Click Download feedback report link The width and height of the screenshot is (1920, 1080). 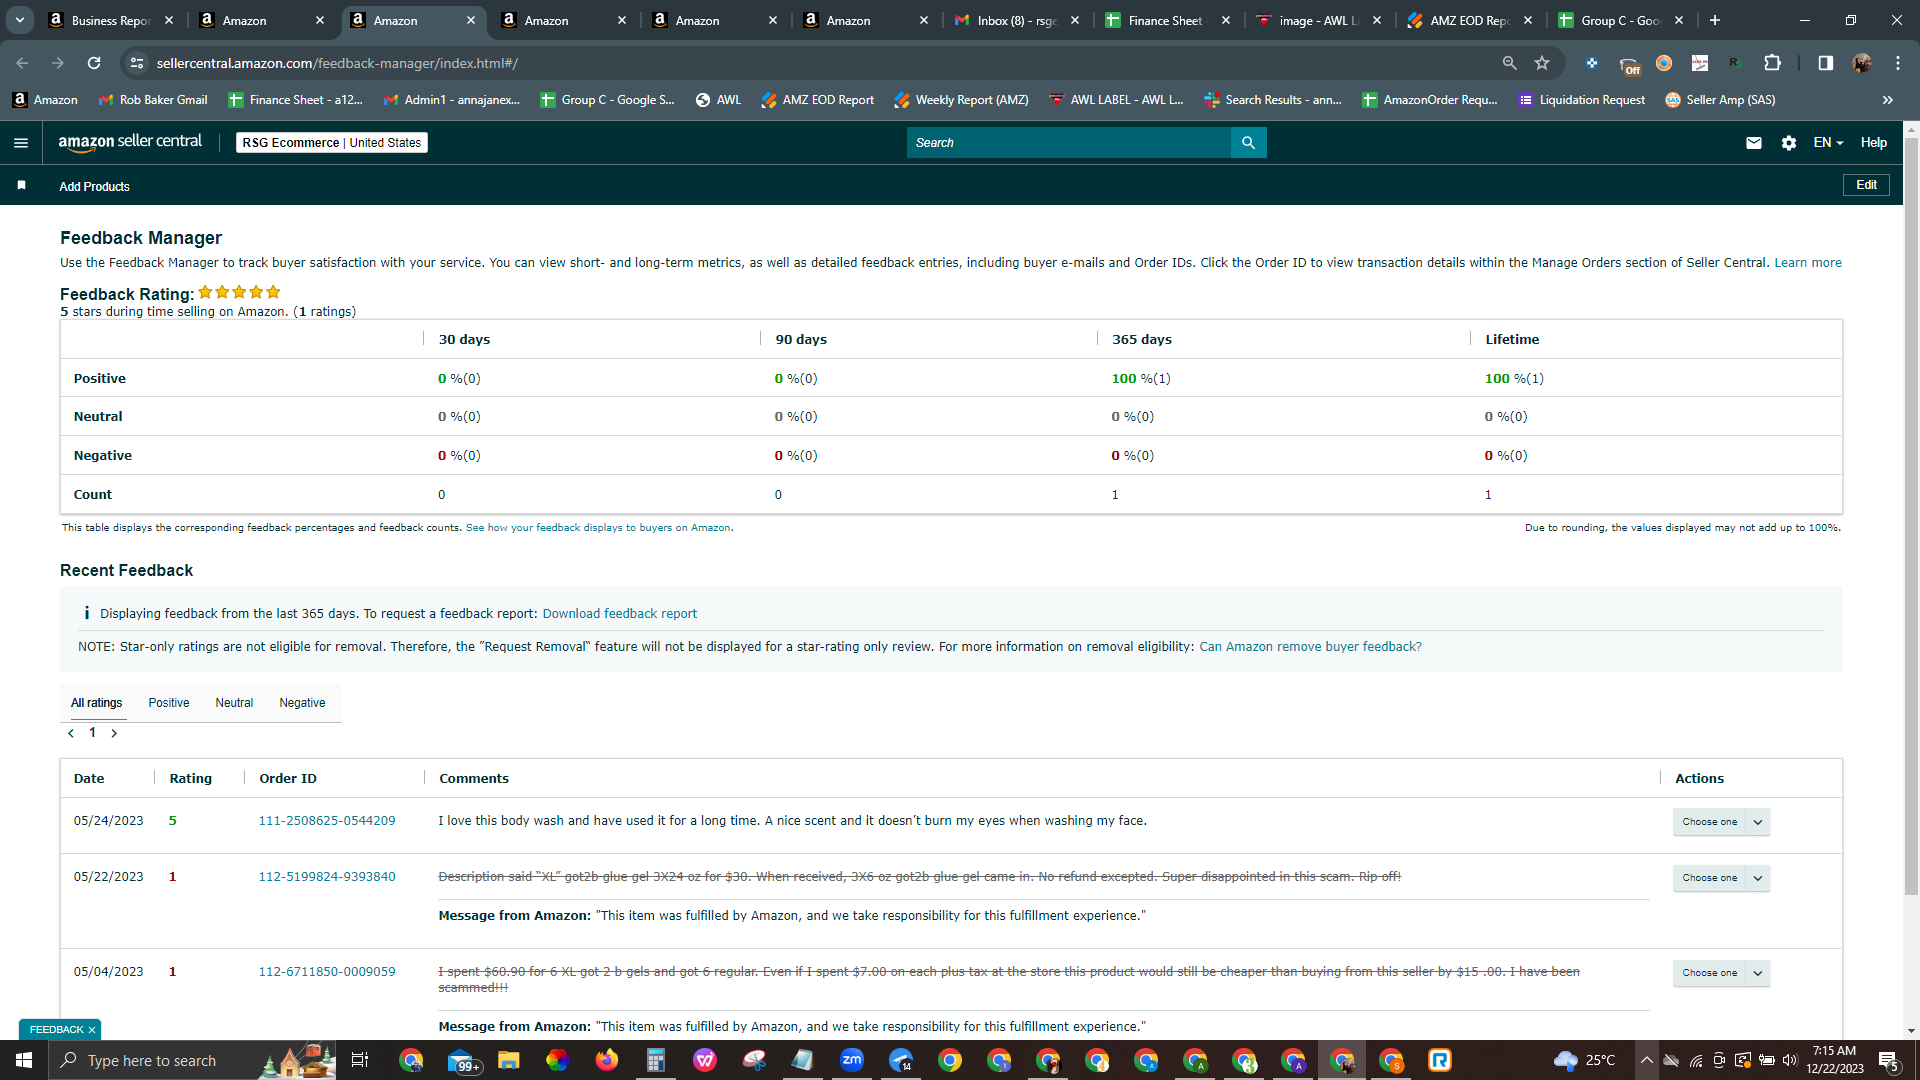click(x=619, y=614)
